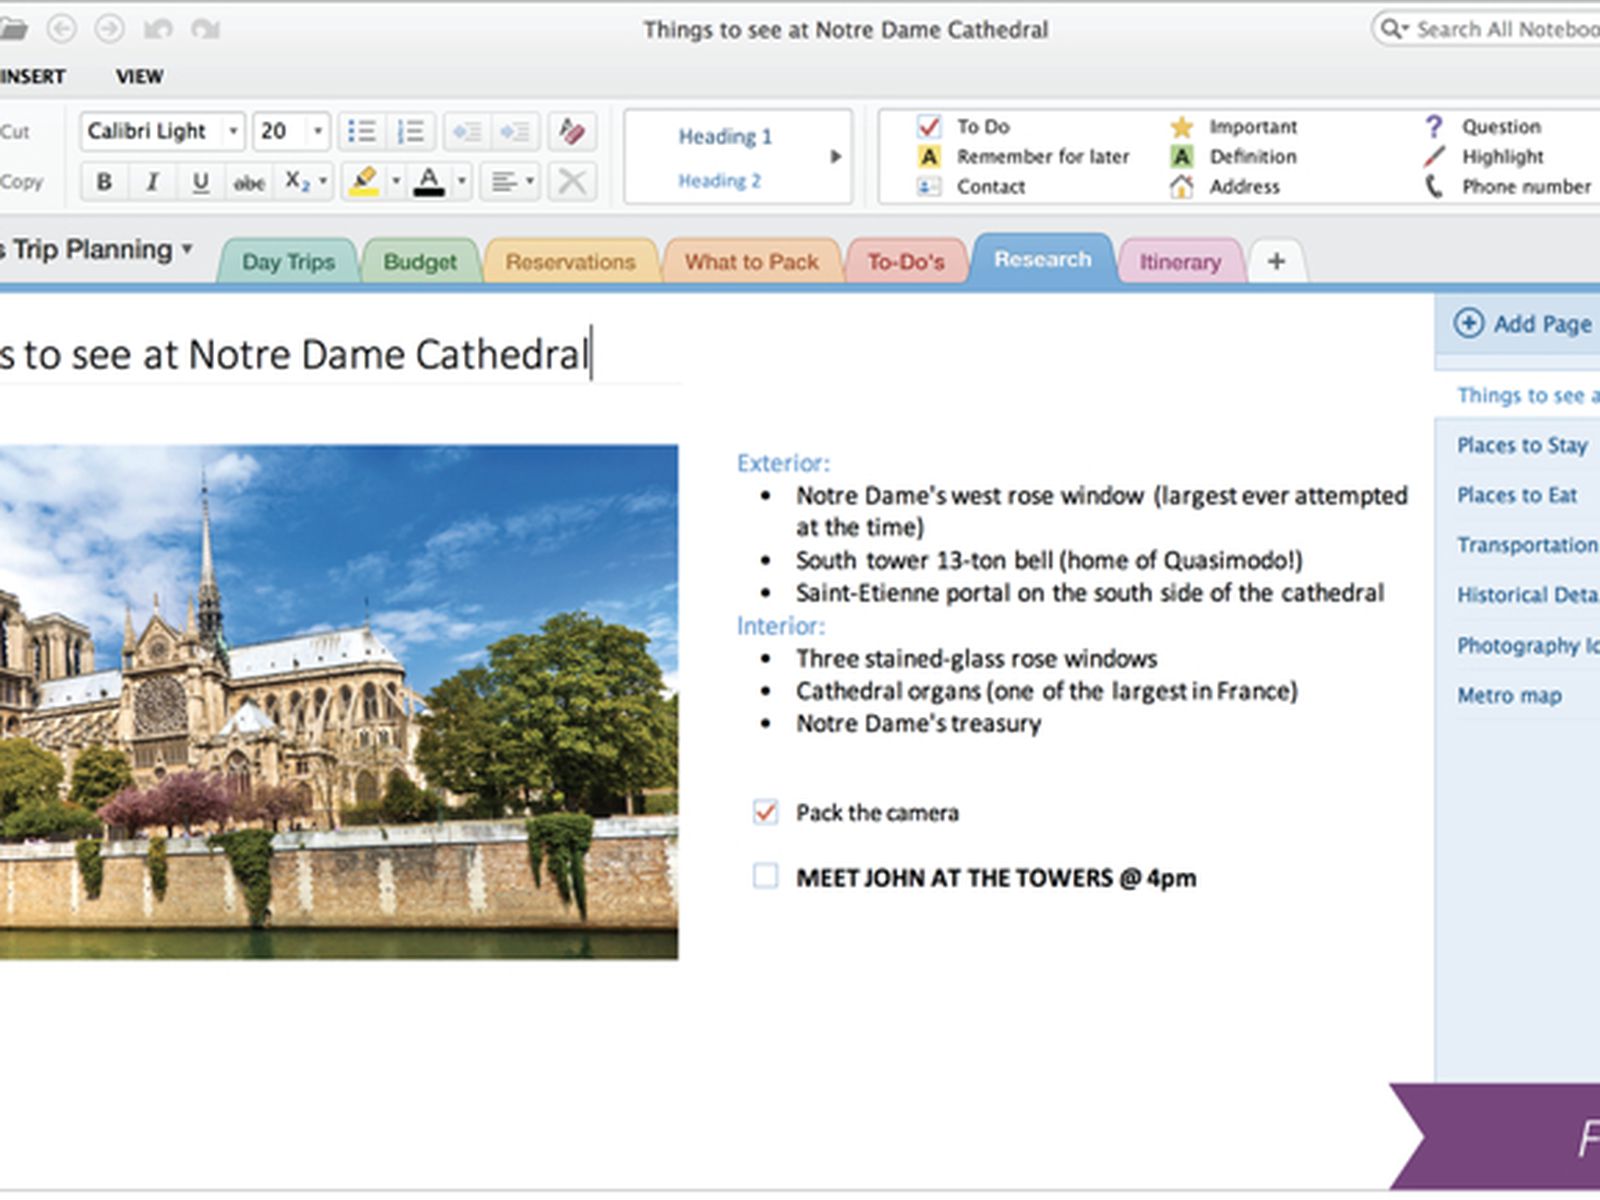Open the Places to Stay page
Image resolution: width=1600 pixels, height=1200 pixels.
(1522, 445)
